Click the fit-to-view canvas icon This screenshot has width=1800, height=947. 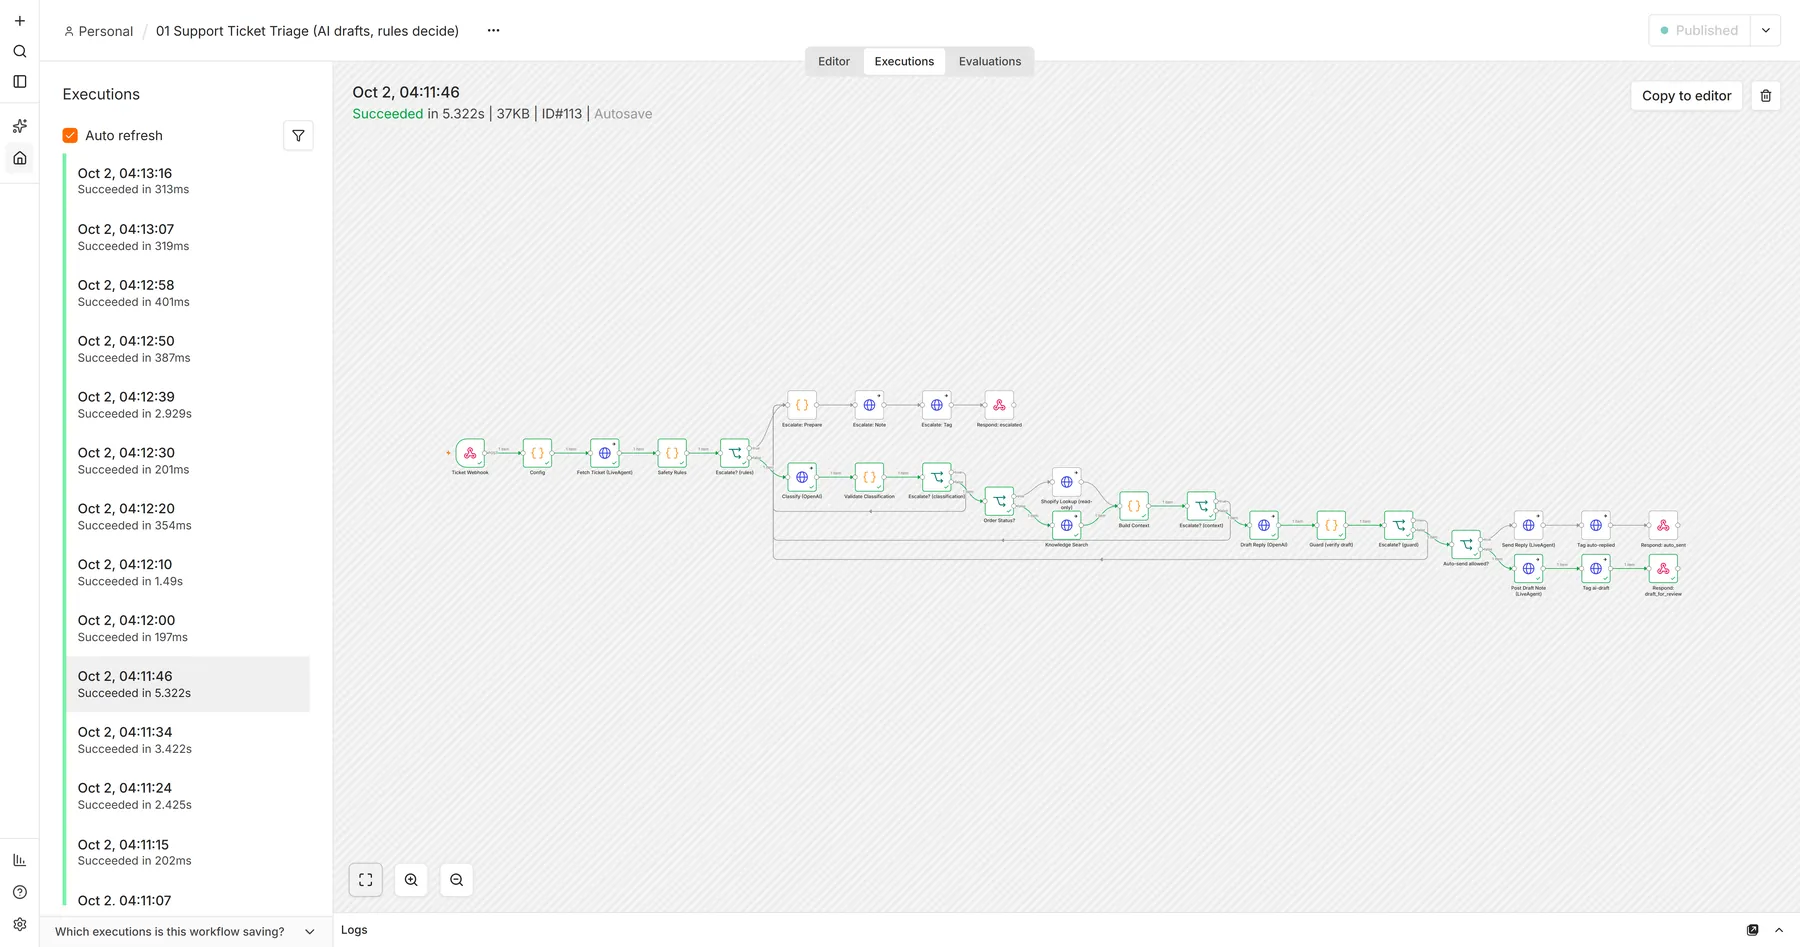tap(366, 880)
